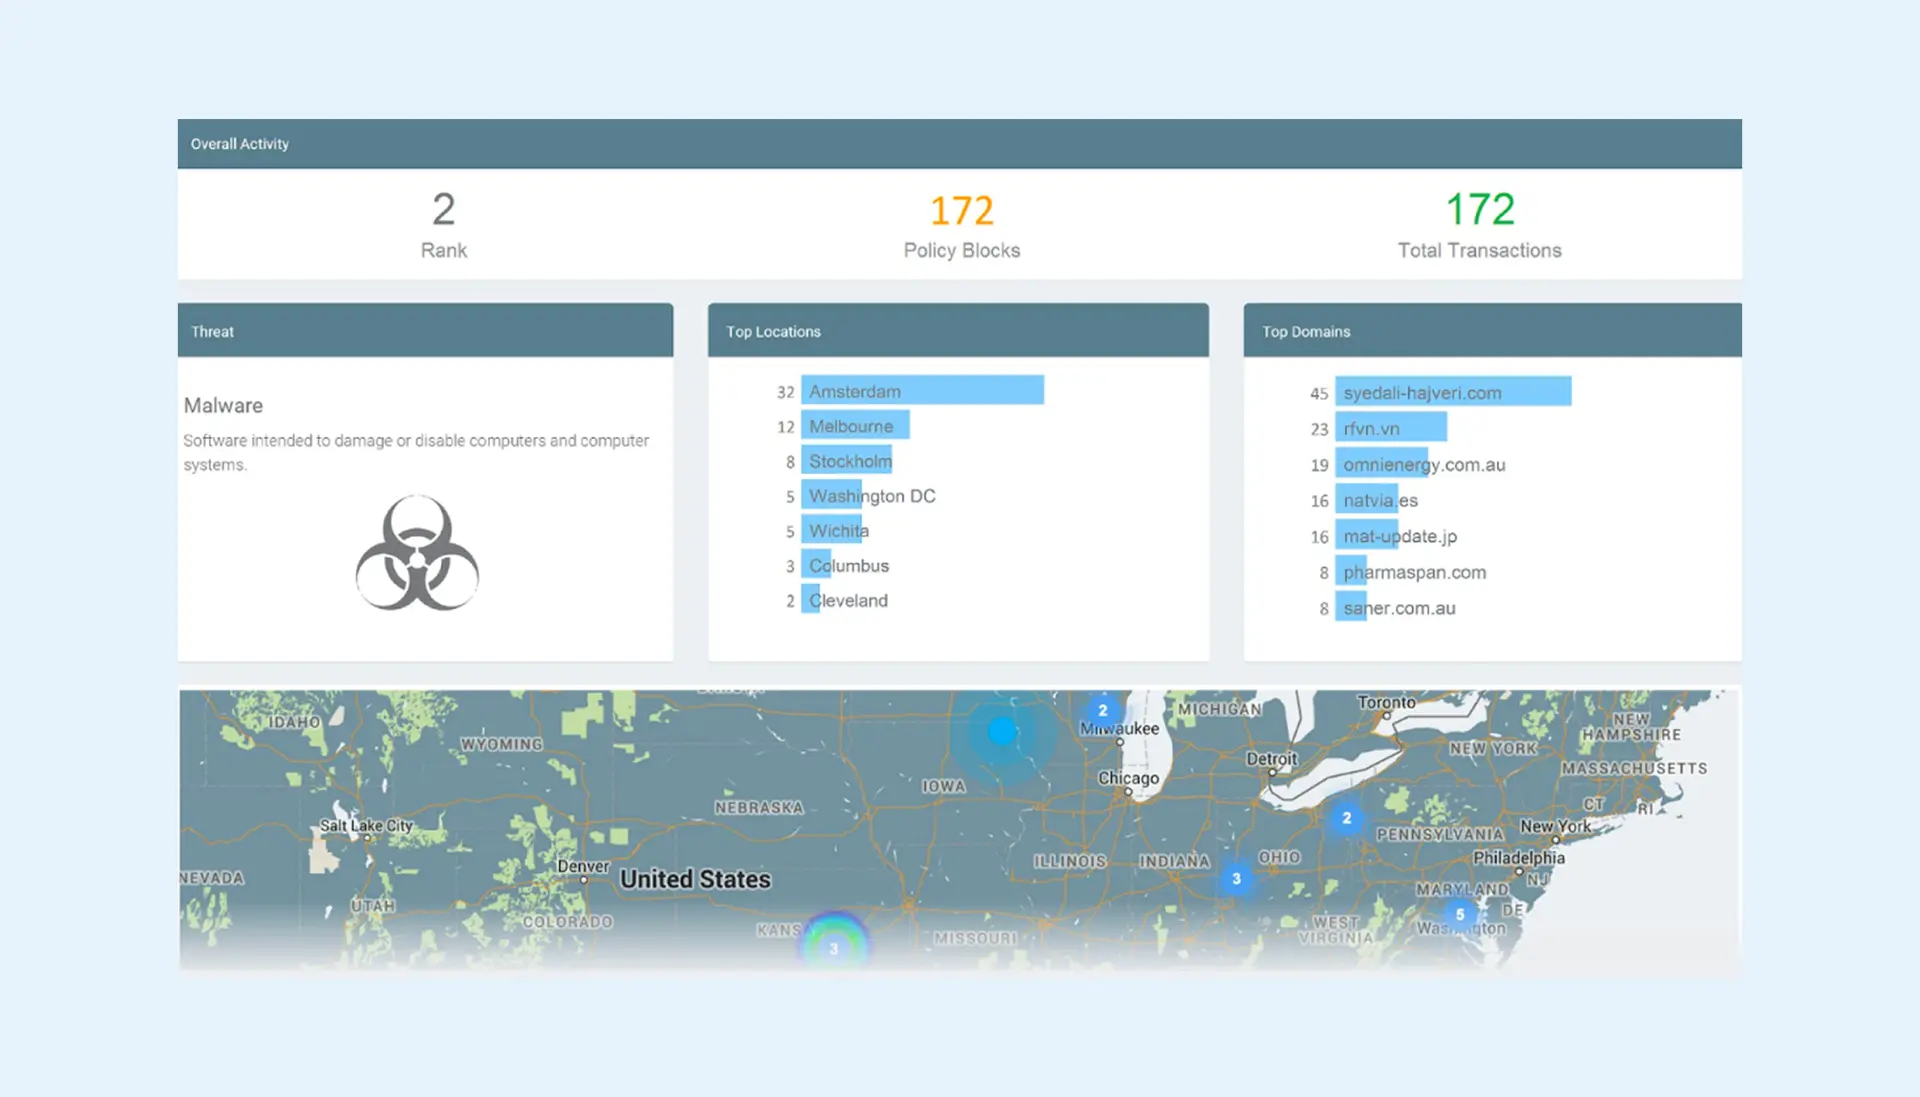Click the cluster marker 2 in Pennsylvania
1920x1097 pixels.
tap(1346, 818)
